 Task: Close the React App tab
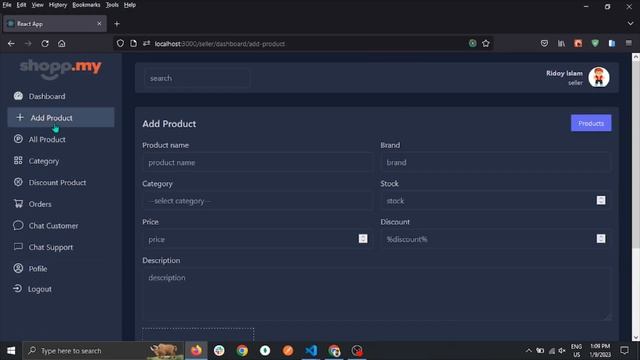(x=99, y=24)
